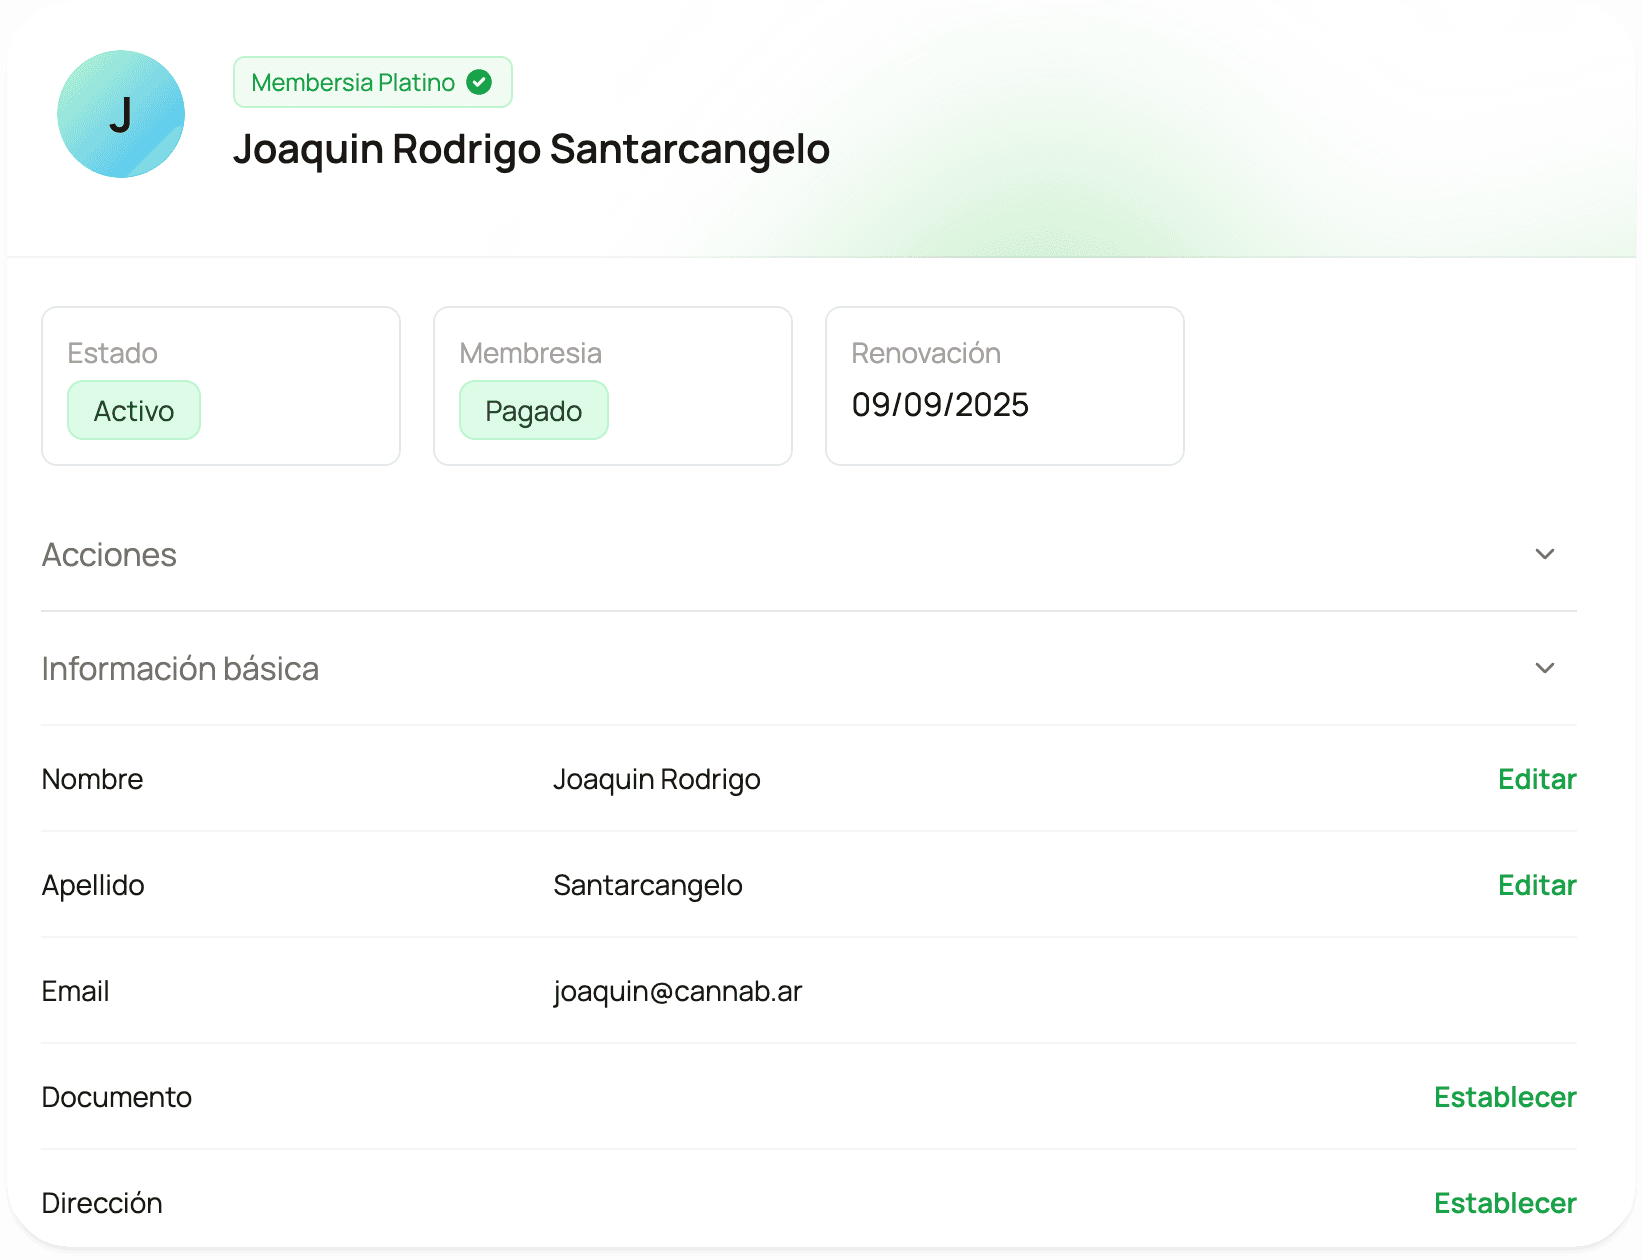Select the email joaquin@cannab.ar
Viewport: 1643px width, 1260px height.
coord(678,991)
